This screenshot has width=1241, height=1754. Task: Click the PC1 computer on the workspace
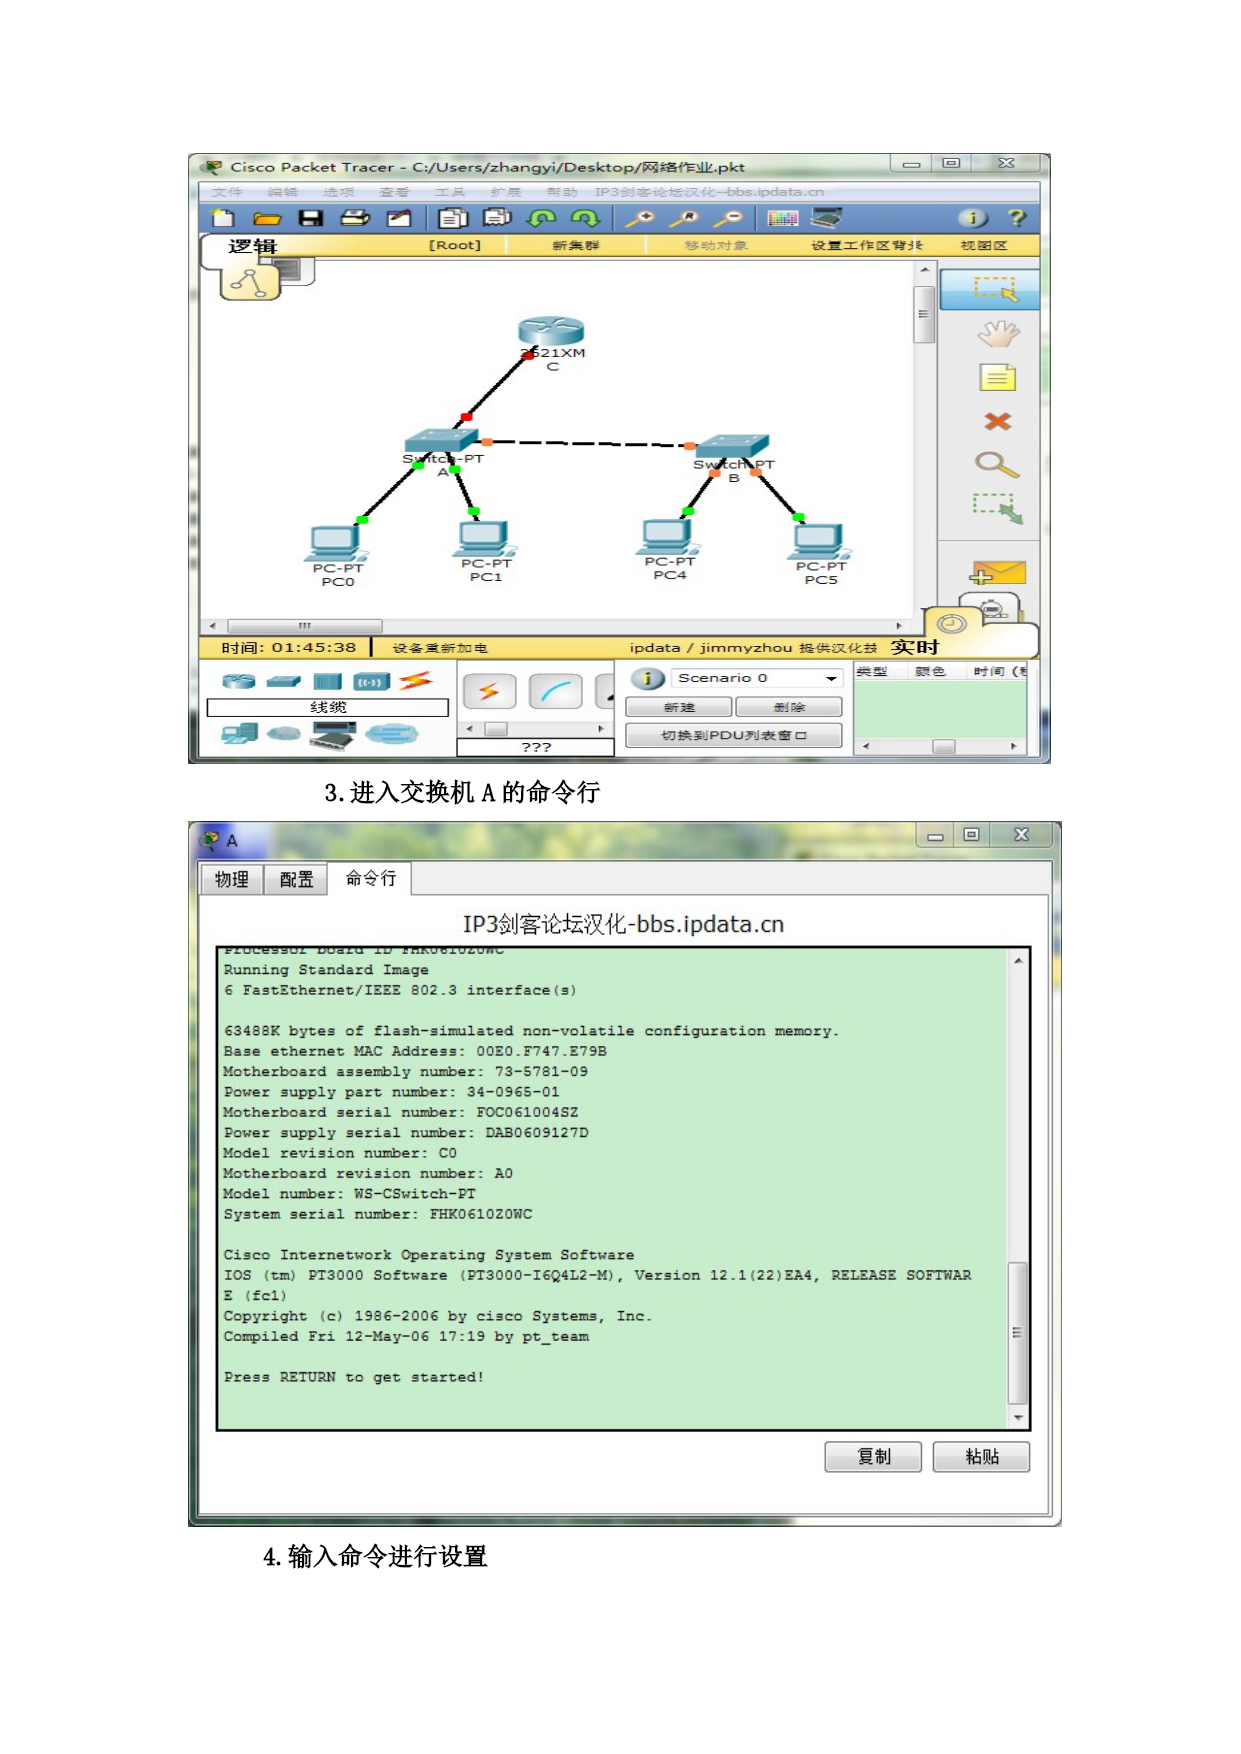coord(484,538)
